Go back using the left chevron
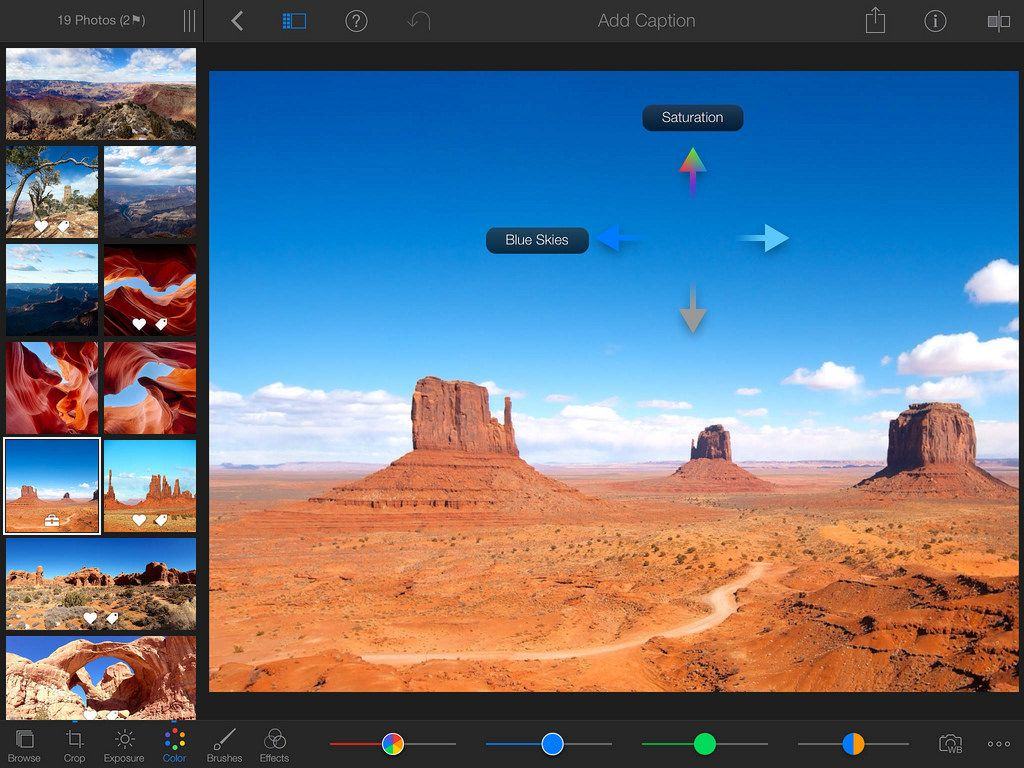The width and height of the screenshot is (1024, 768). point(237,21)
